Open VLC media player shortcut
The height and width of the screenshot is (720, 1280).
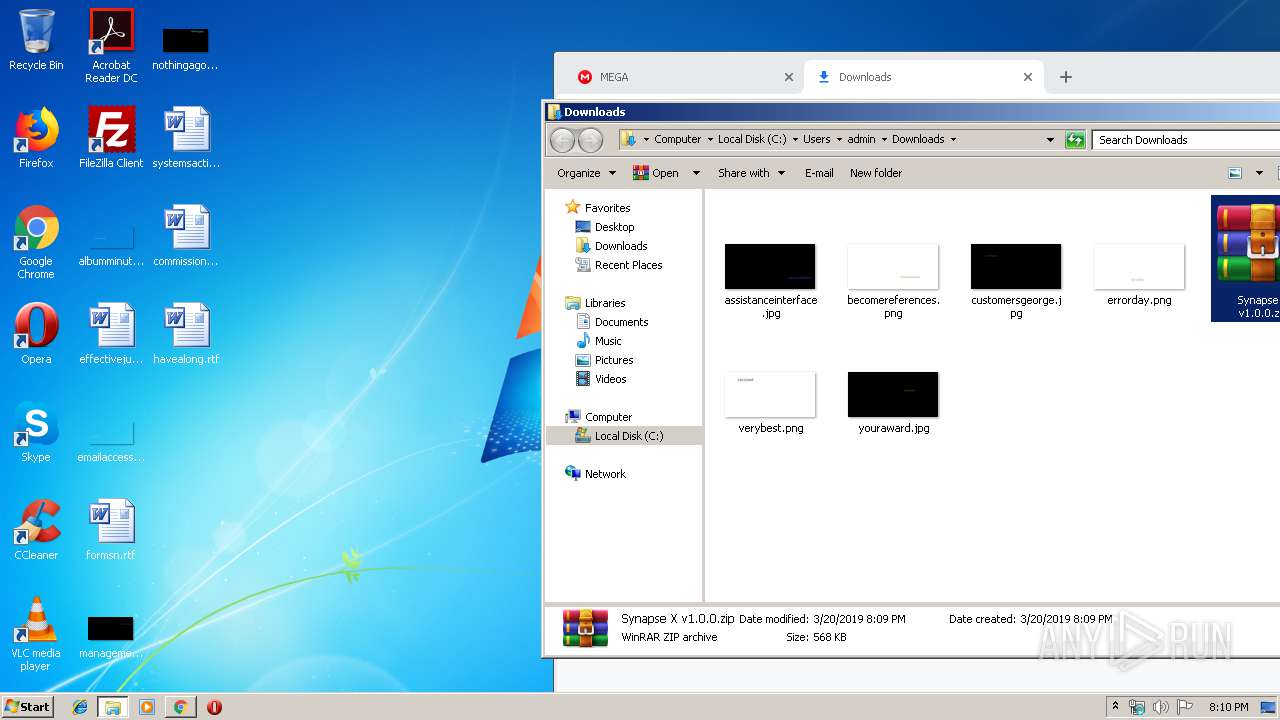pos(36,634)
